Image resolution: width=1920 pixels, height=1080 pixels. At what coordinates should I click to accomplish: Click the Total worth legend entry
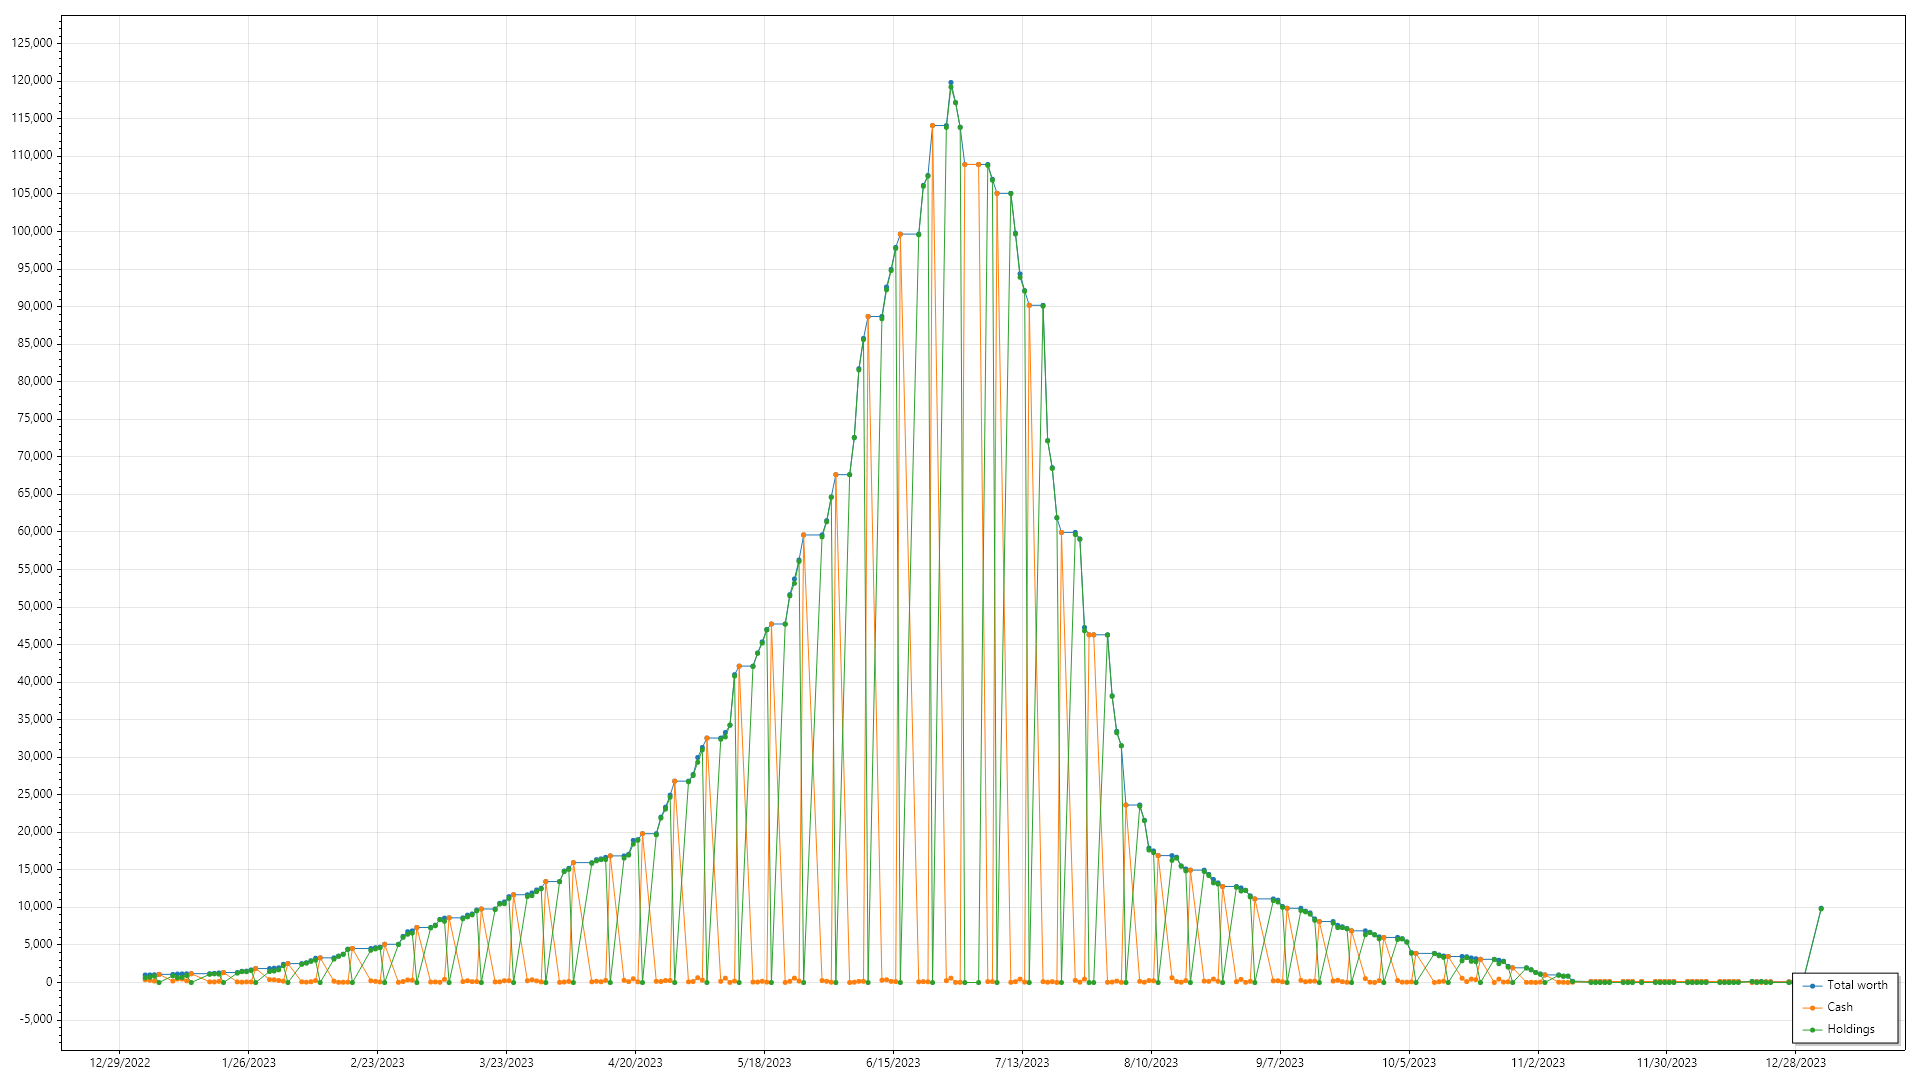point(1857,985)
